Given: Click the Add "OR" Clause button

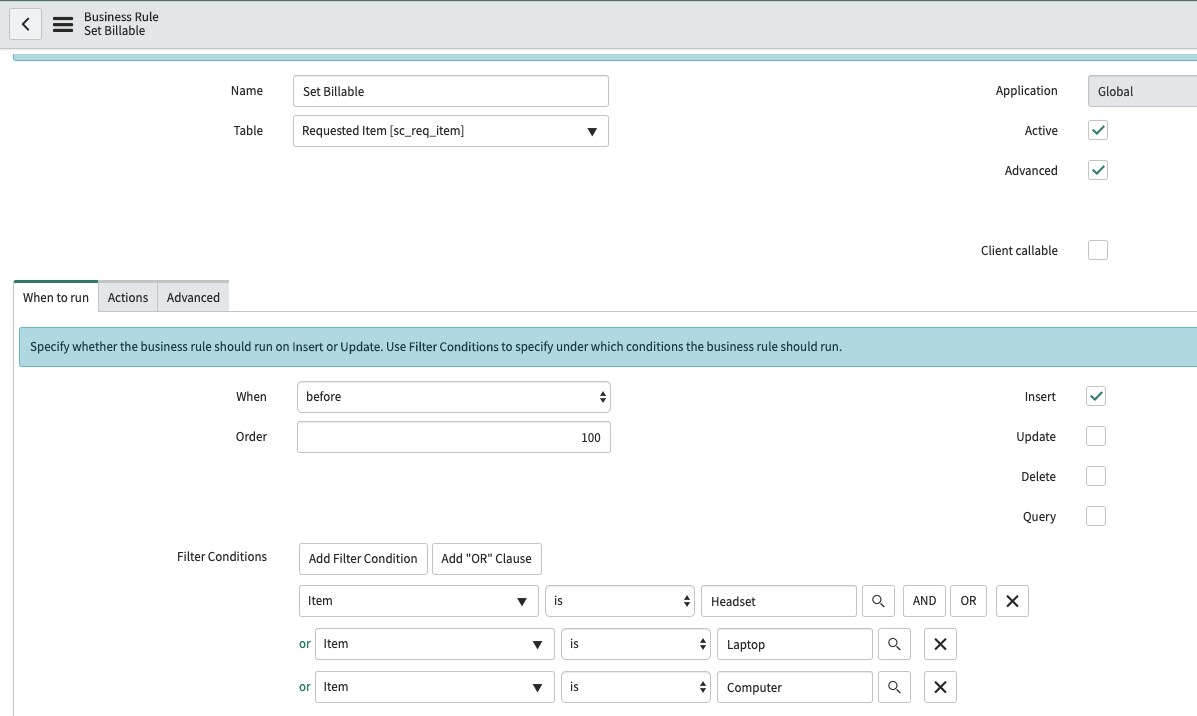Looking at the screenshot, I should (486, 558).
